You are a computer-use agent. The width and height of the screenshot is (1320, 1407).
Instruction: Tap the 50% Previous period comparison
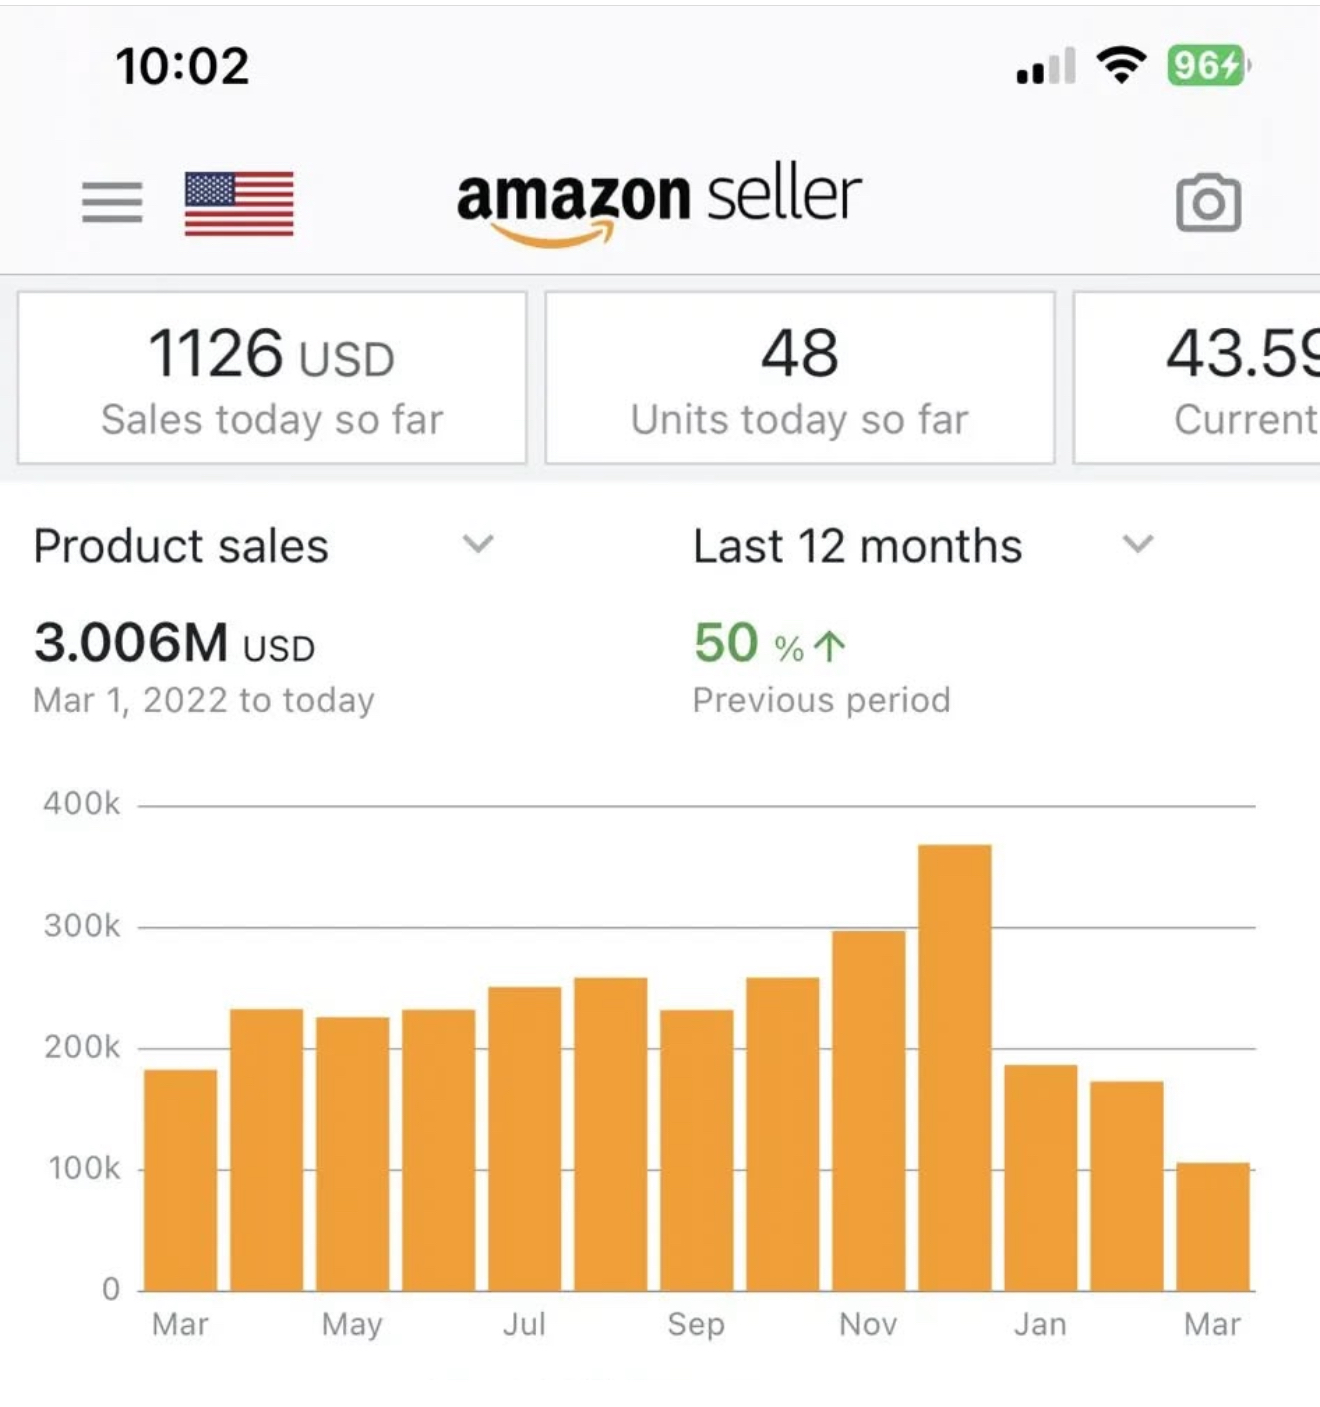pos(821,667)
